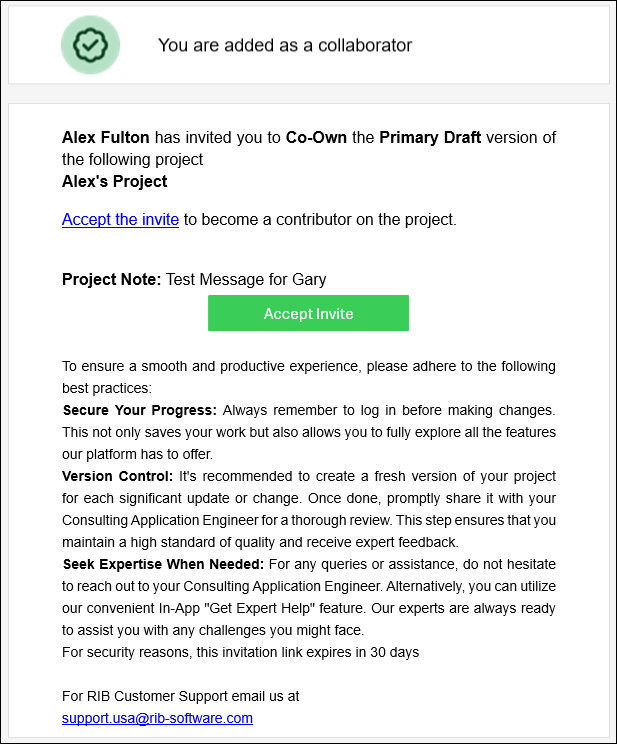Click the best practices intro sentence
This screenshot has width=617, height=744.
[x=308, y=377]
